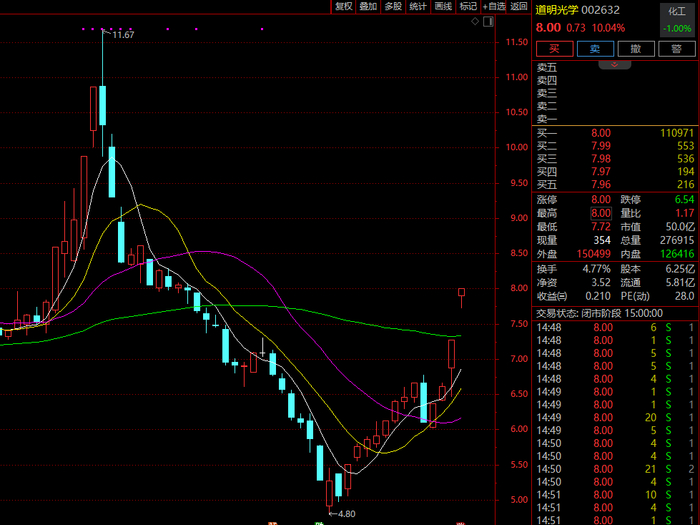This screenshot has height=525, width=700.
Task: Expand the order book with the red chevron
Action: (x=615, y=65)
